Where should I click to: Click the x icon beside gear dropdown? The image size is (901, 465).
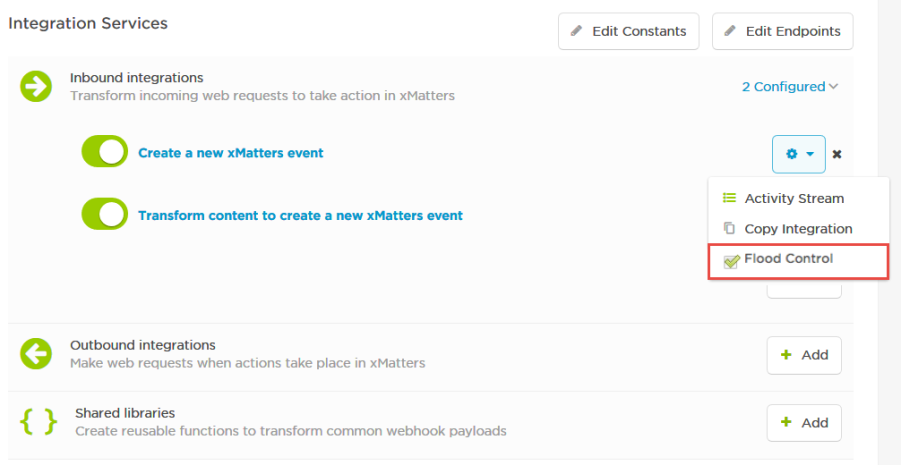pyautogui.click(x=838, y=155)
